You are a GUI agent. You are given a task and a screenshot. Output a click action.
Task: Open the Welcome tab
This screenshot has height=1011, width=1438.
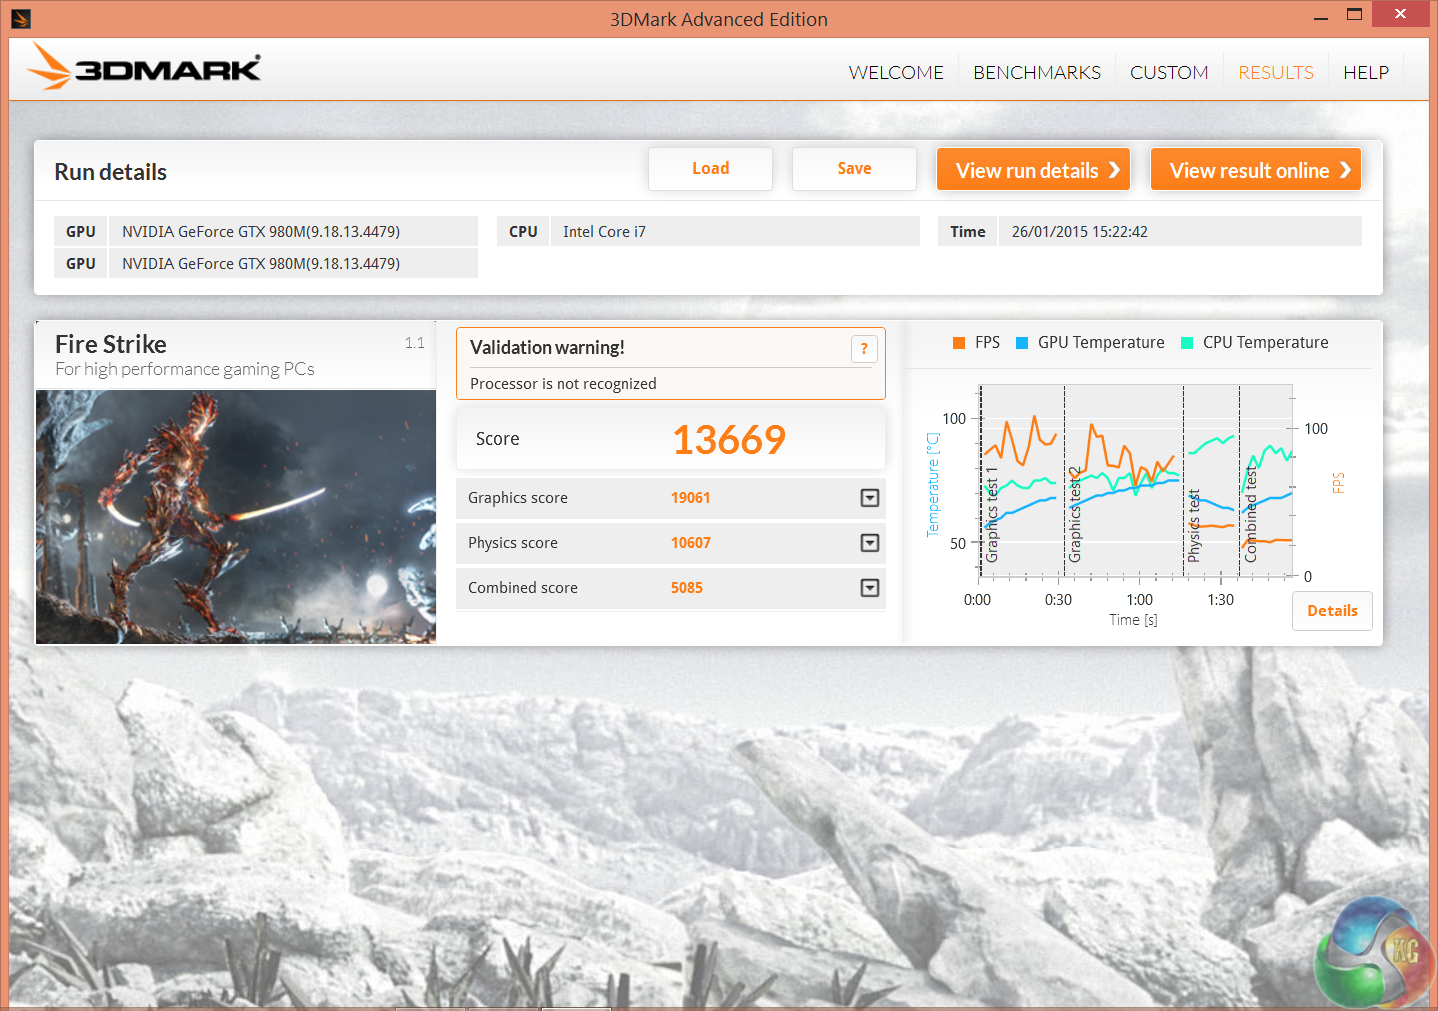click(x=896, y=73)
